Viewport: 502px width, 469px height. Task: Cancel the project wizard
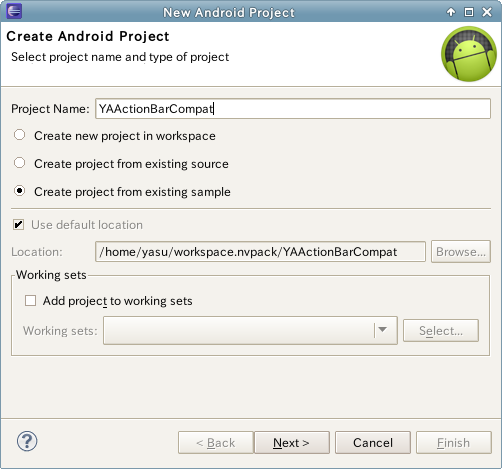coord(373,443)
